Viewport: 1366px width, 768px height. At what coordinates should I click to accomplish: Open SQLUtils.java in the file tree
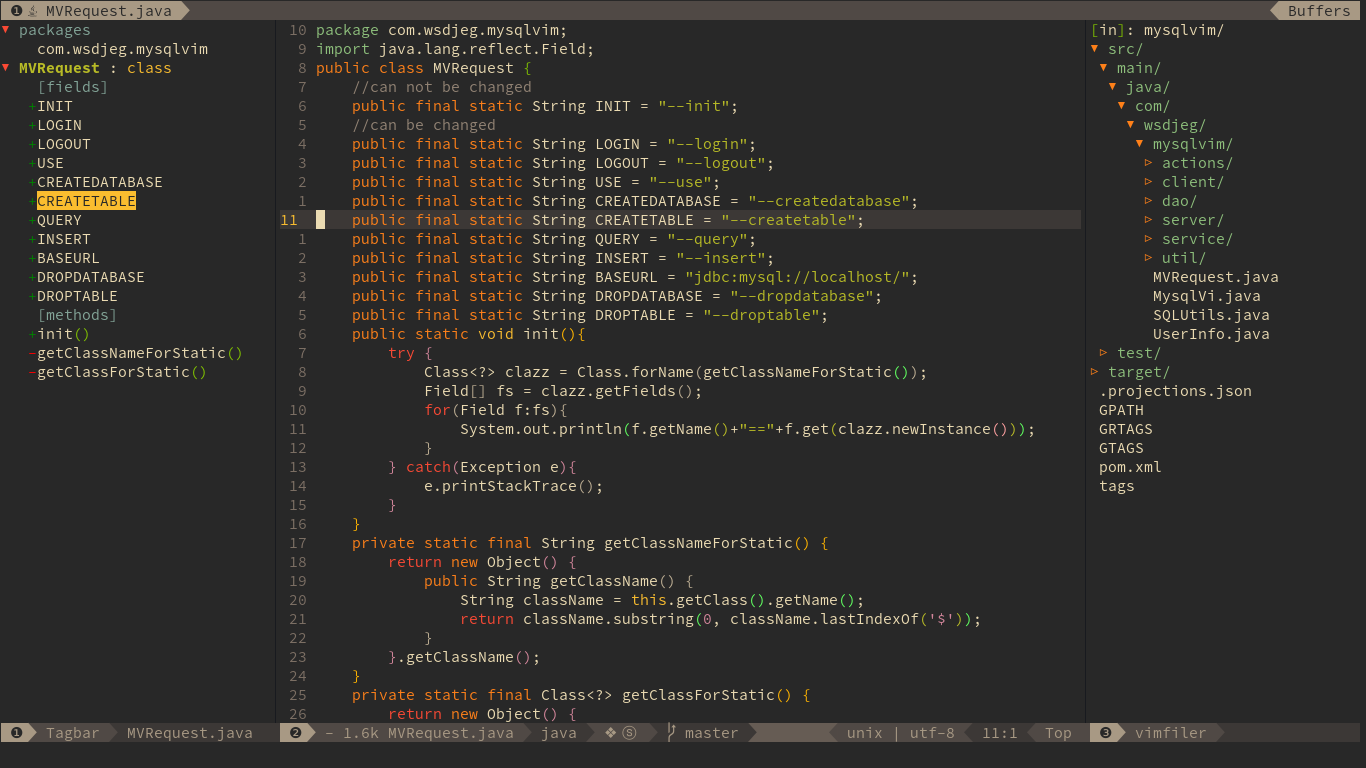point(1211,315)
